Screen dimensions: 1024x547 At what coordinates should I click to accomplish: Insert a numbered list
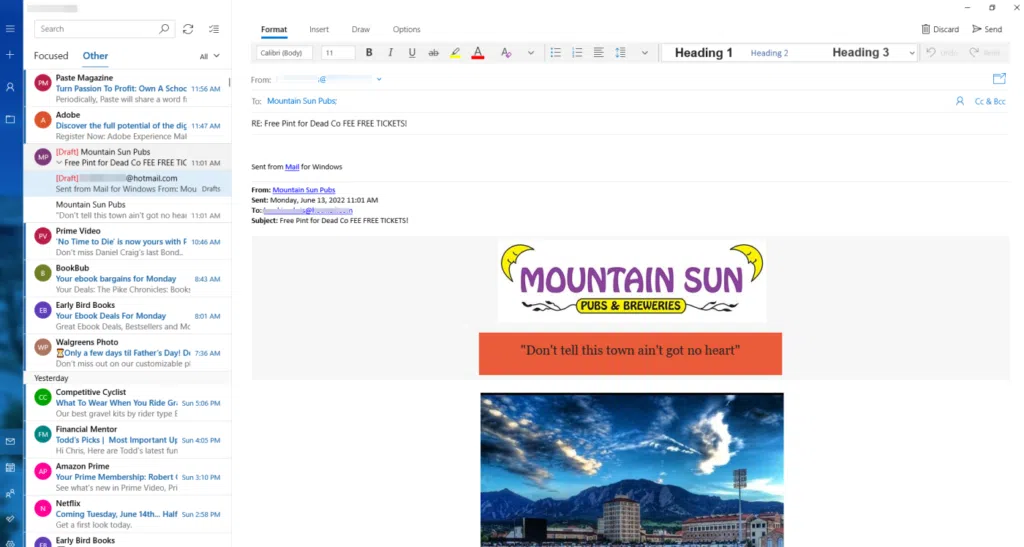(577, 53)
